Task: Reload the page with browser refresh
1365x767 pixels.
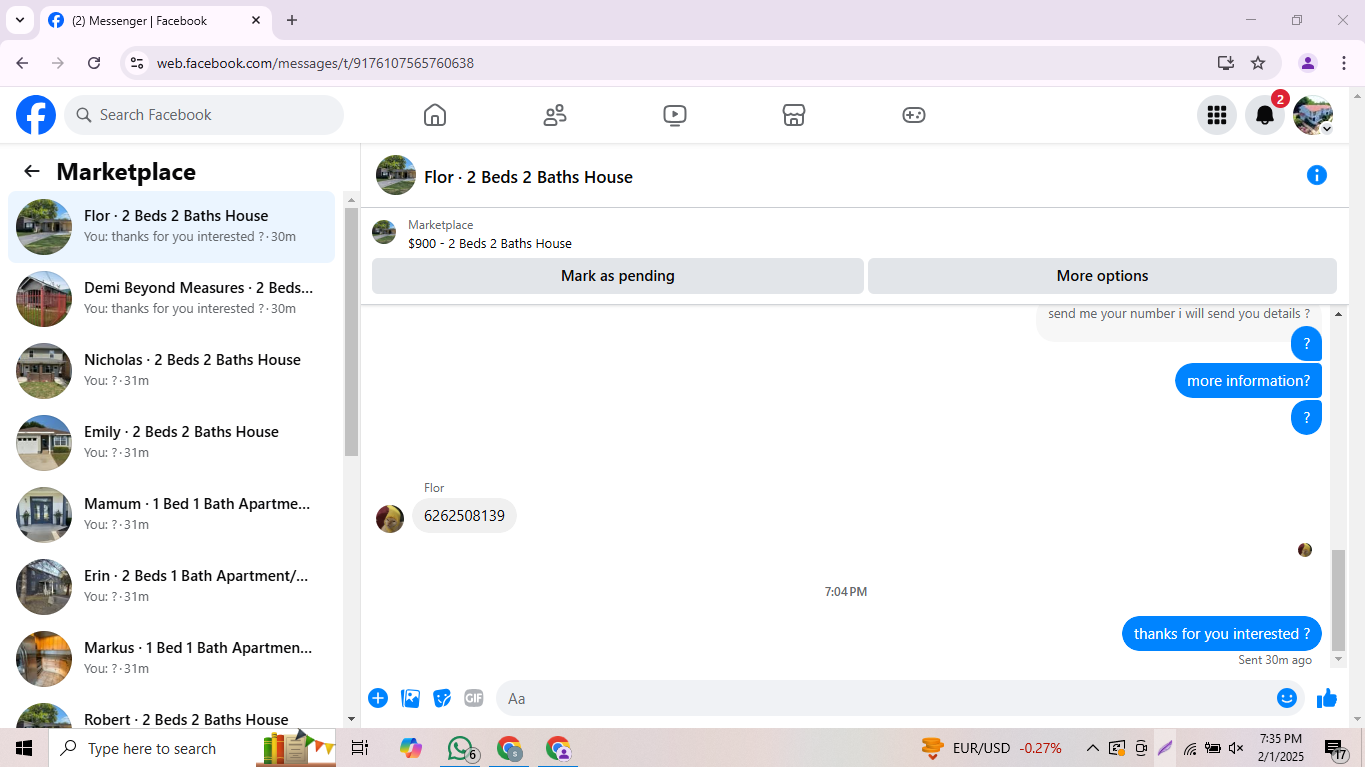Action: [x=94, y=63]
